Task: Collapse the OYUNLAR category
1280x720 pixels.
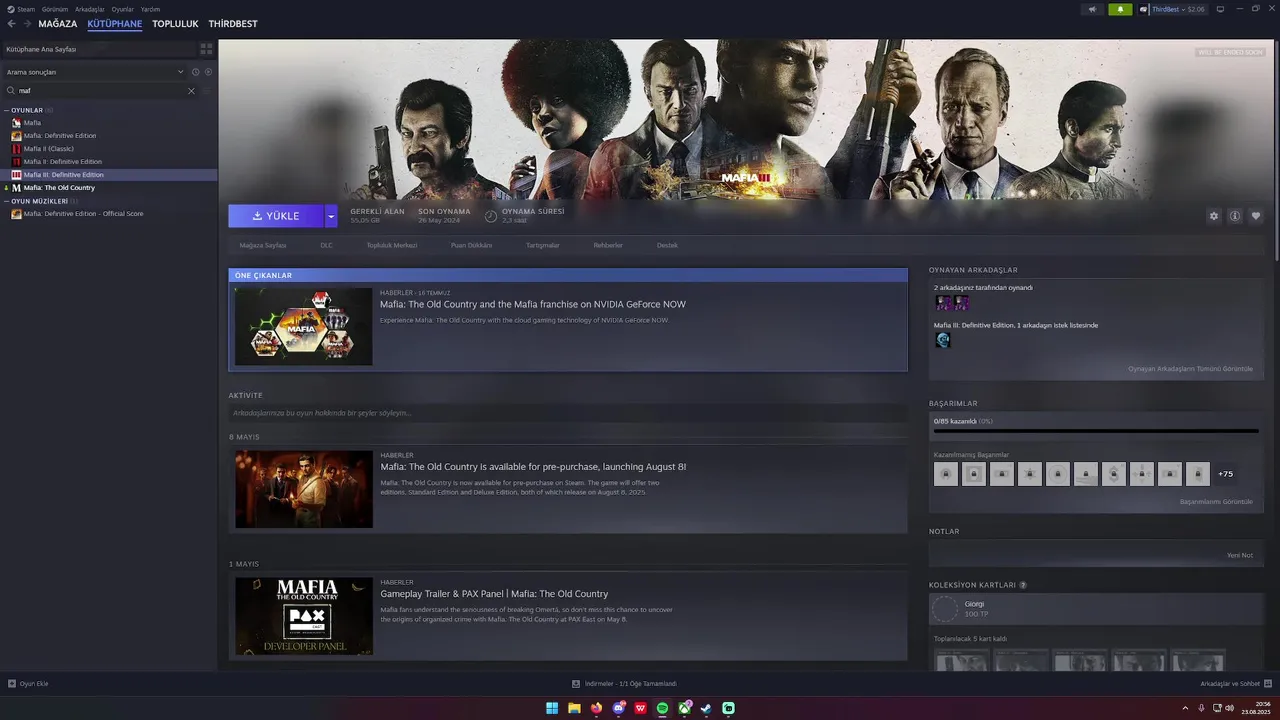Action: [x=7, y=110]
